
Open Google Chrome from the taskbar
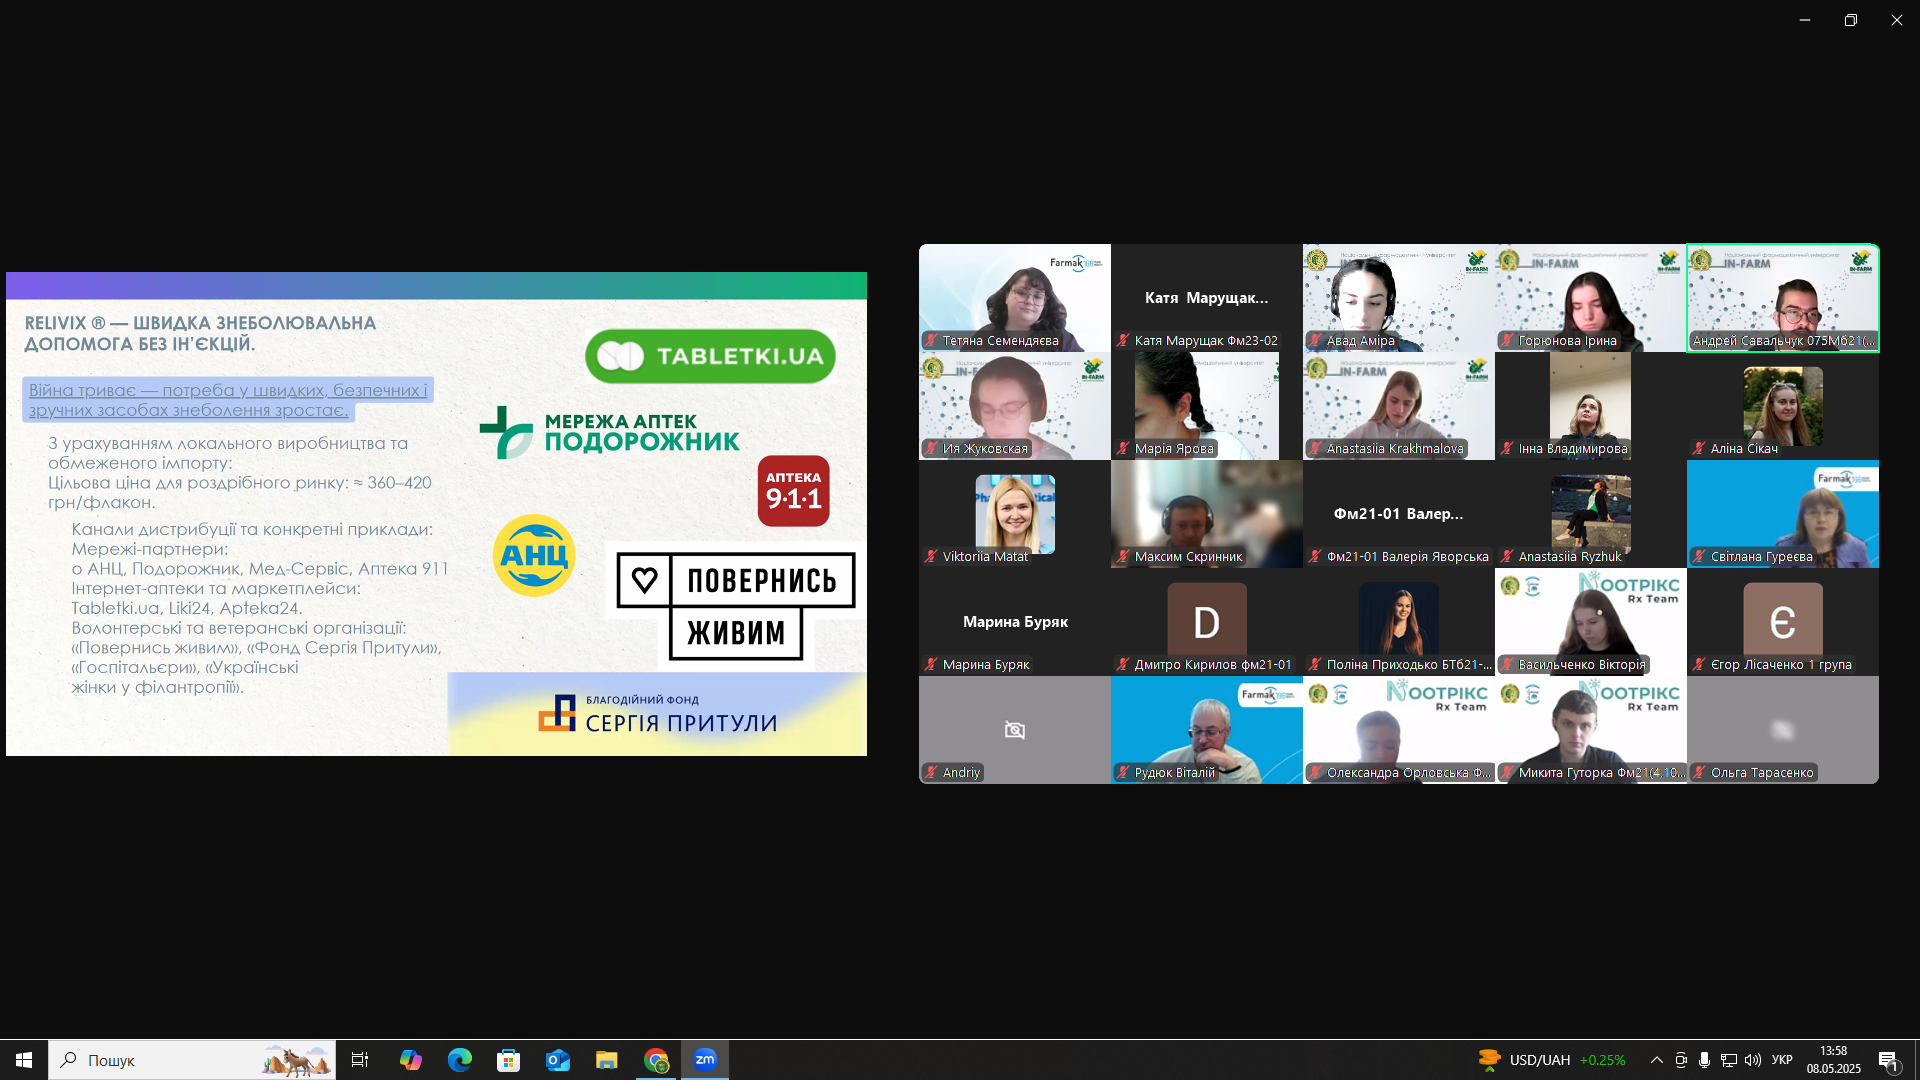tap(656, 1060)
